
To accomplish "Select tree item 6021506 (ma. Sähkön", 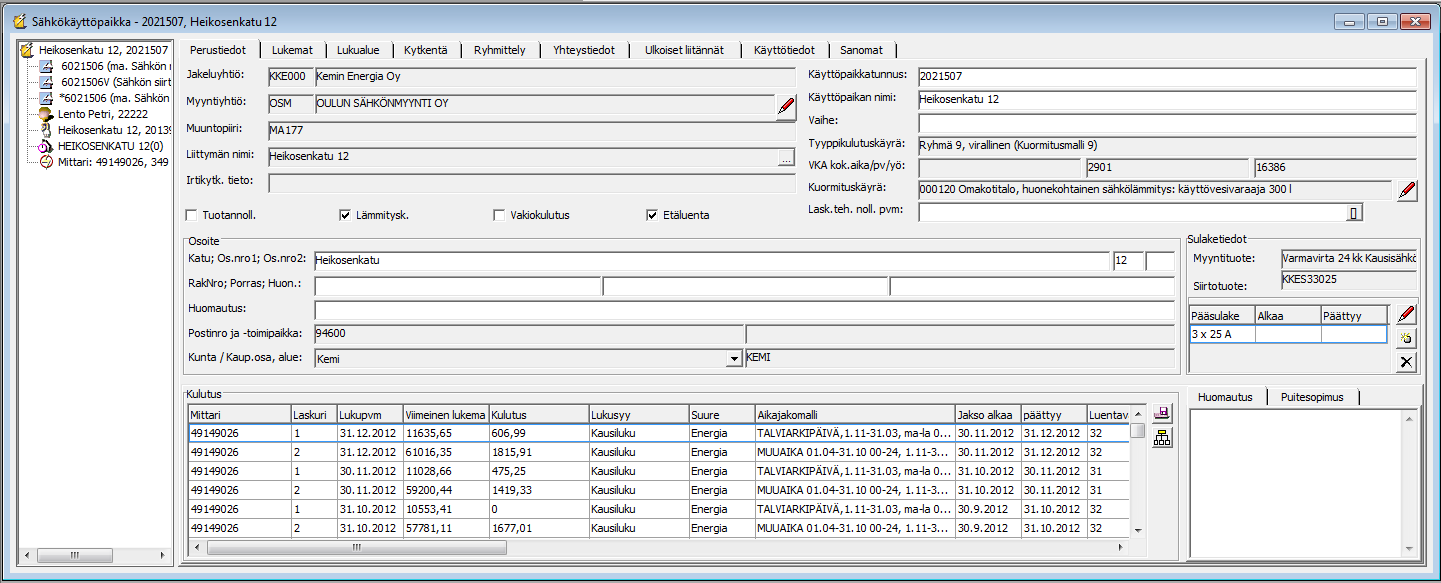I will tap(115, 66).
